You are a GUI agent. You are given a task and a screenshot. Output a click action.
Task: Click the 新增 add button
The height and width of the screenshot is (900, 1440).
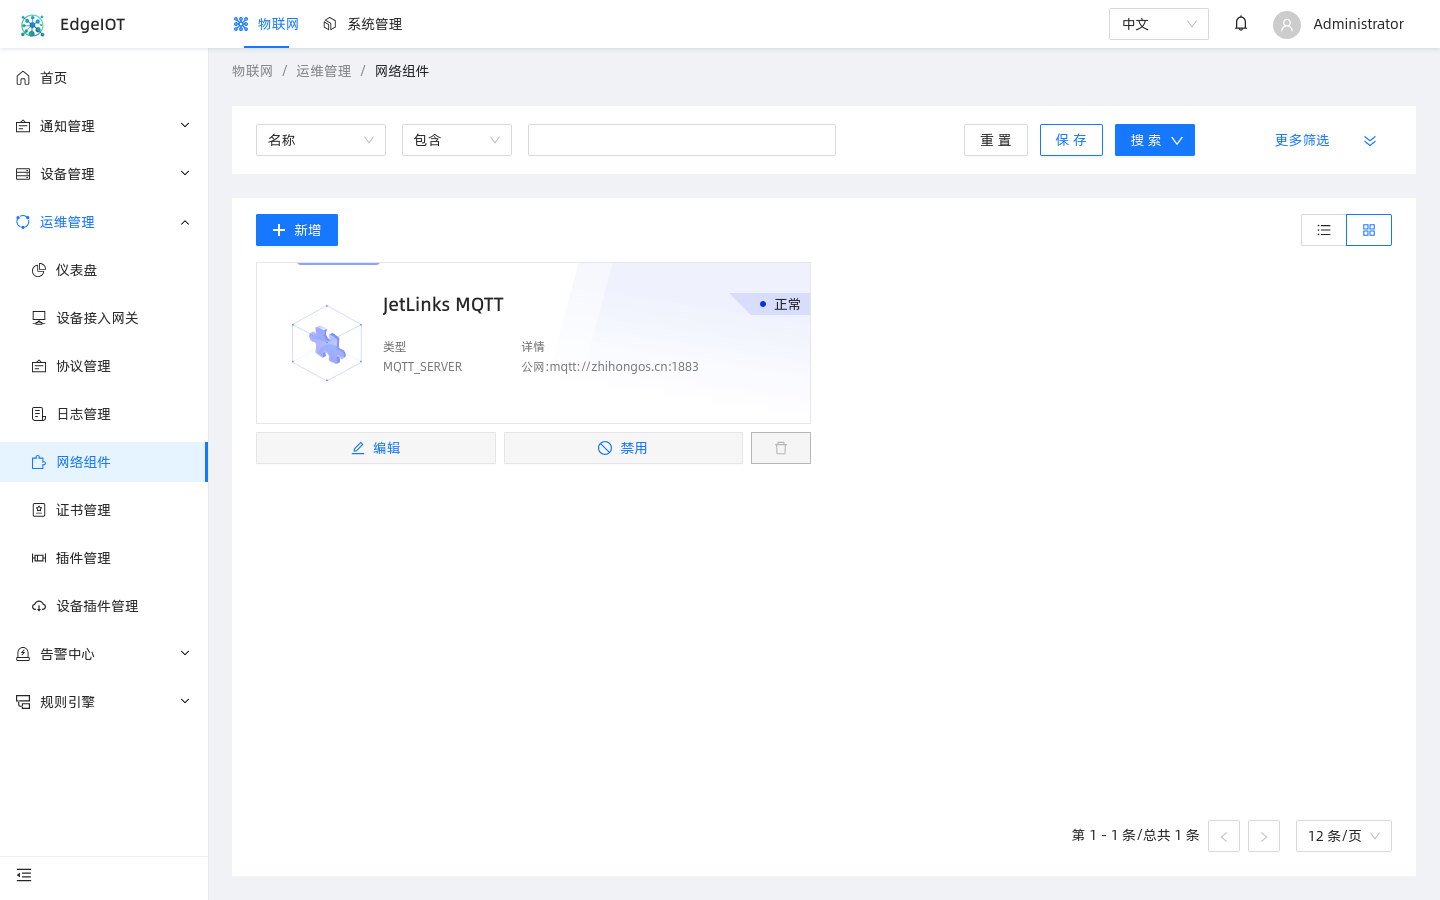pos(297,230)
